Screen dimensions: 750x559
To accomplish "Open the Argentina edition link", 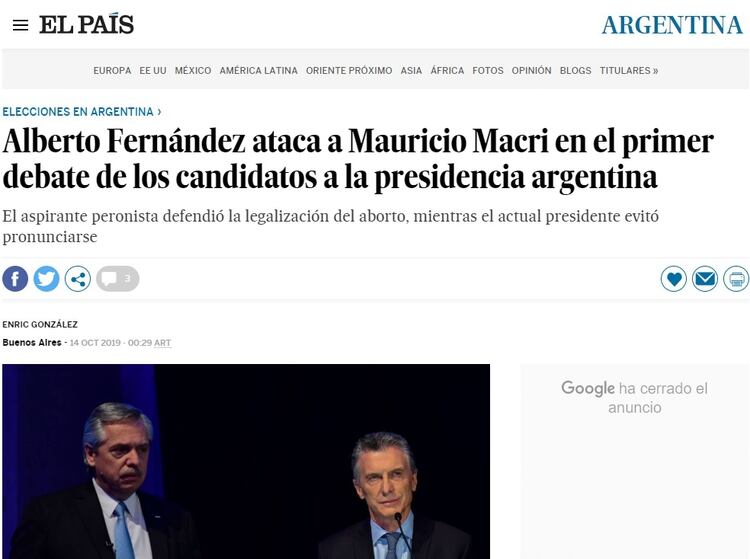I will 672,25.
